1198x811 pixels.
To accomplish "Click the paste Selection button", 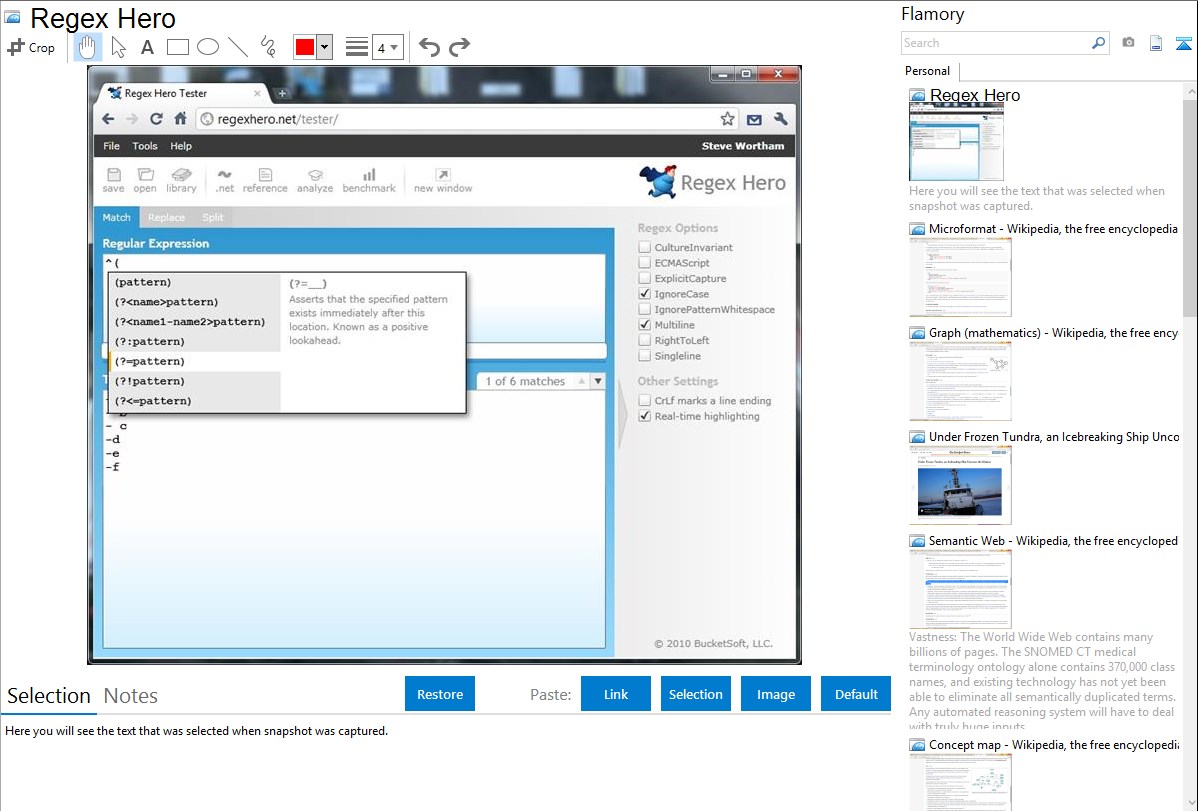I will (695, 694).
